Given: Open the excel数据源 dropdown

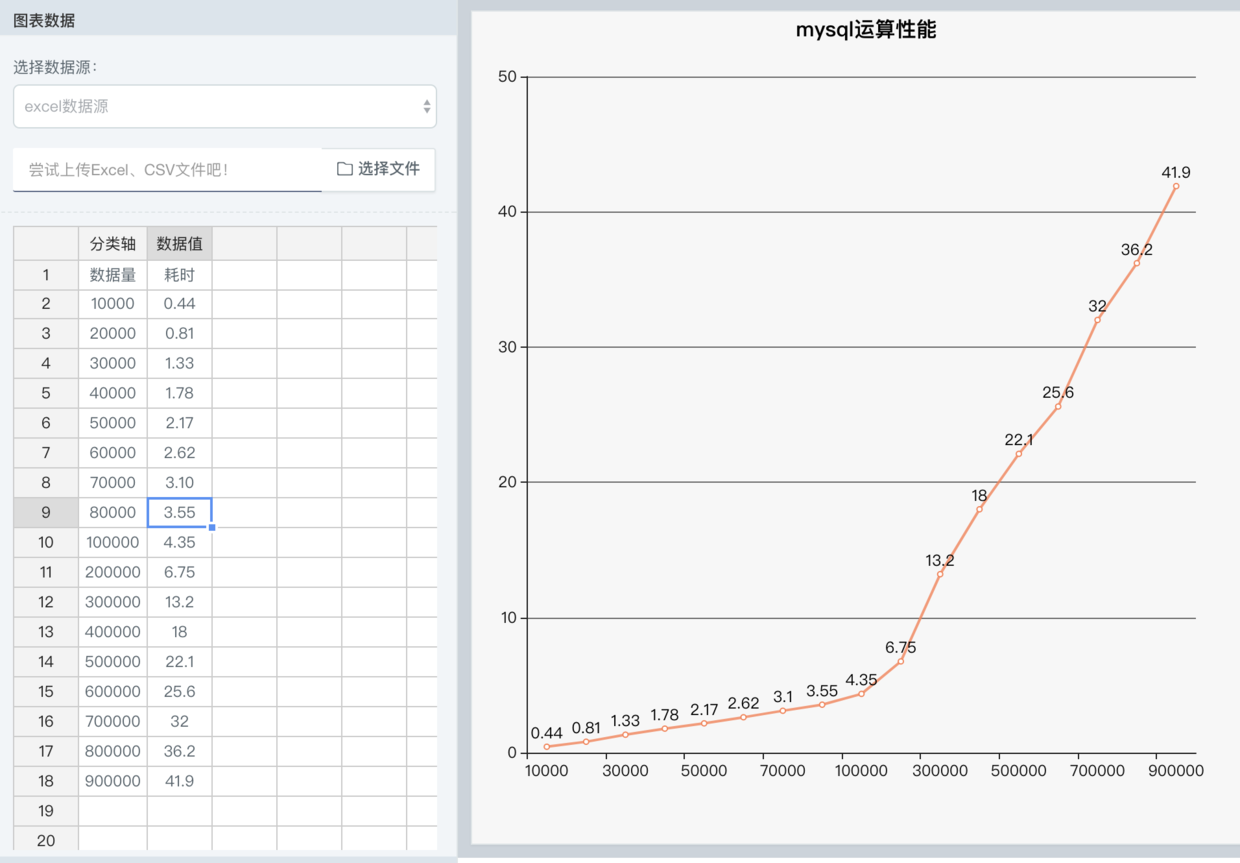Looking at the screenshot, I should point(225,106).
